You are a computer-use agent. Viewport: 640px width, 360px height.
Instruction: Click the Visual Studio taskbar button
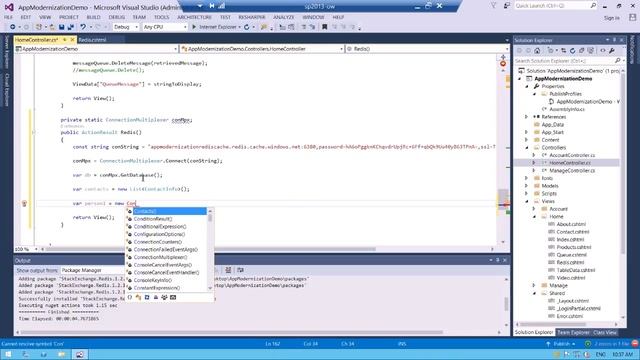click(x=80, y=354)
